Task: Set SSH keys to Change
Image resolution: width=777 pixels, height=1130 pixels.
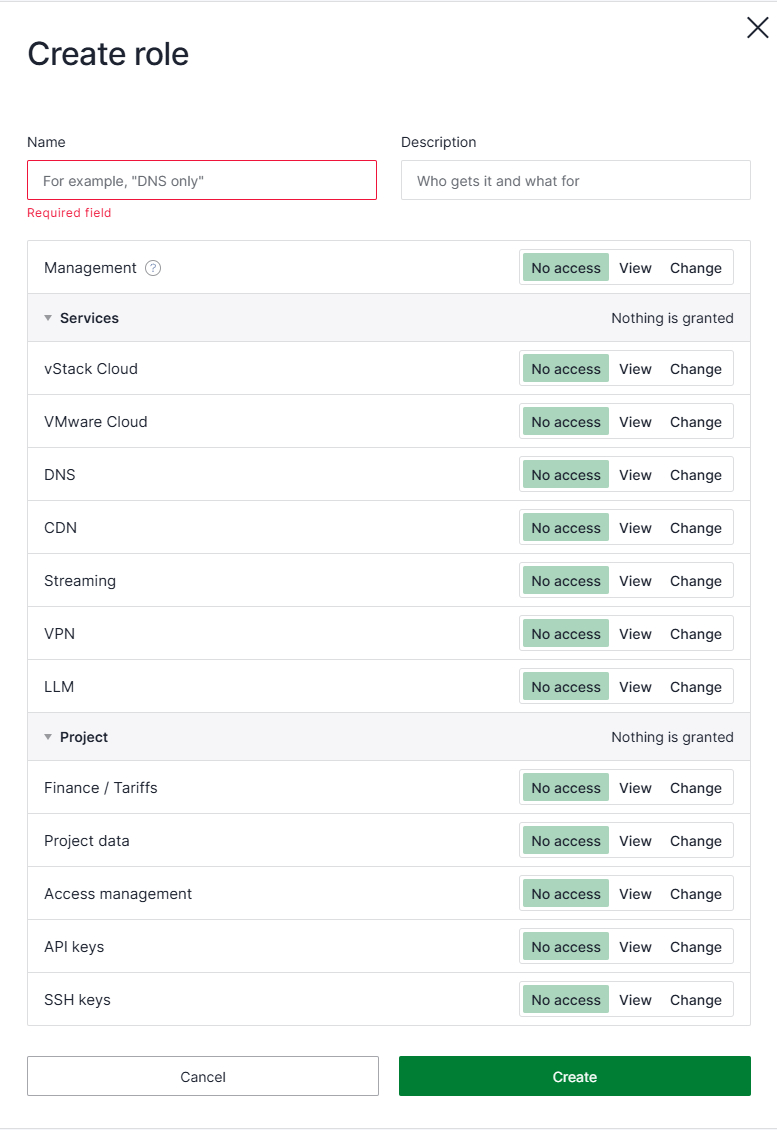Action: [696, 1000]
